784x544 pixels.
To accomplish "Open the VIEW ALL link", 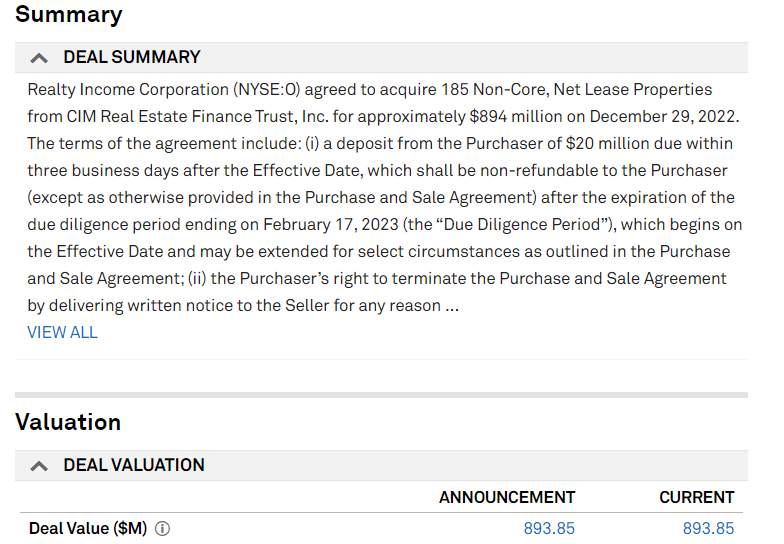I will pyautogui.click(x=62, y=332).
